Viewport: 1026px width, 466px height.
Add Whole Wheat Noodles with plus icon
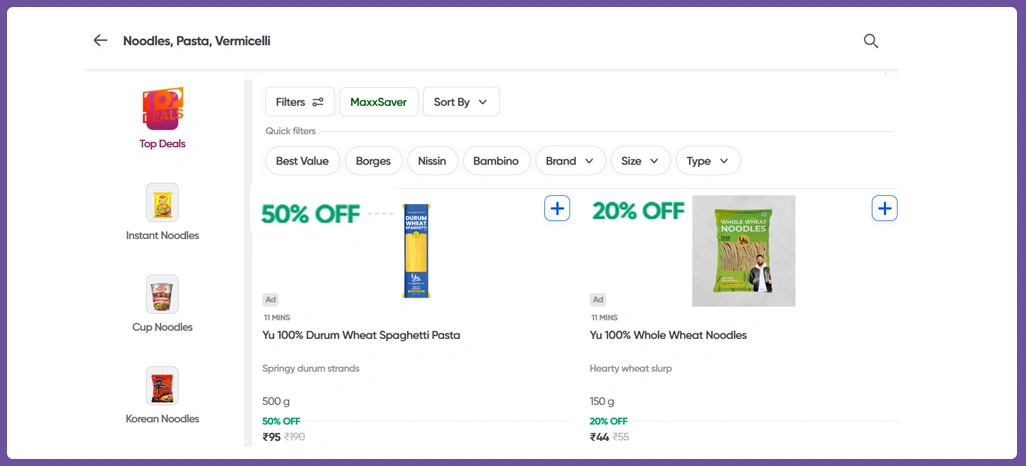(x=885, y=208)
